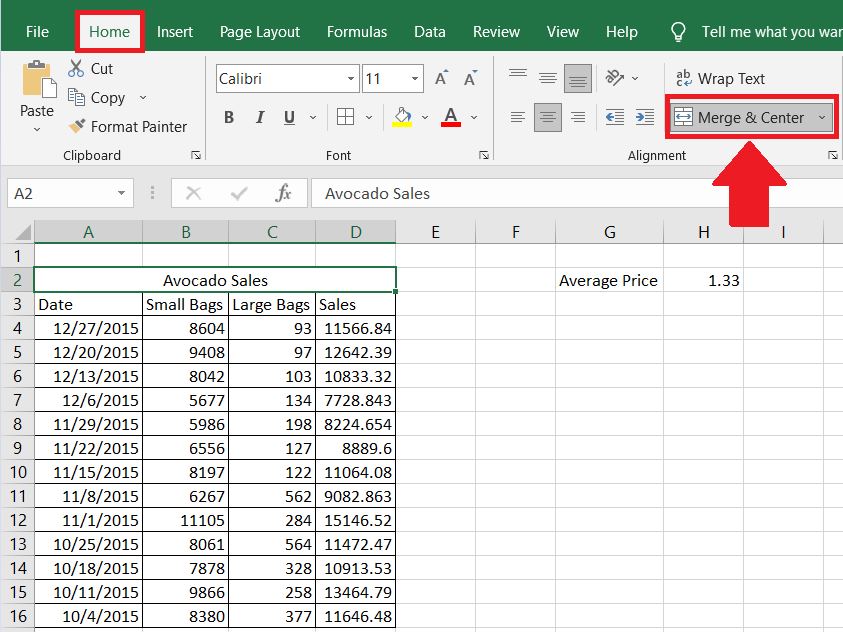Screen dimensions: 843x632
Task: Increase the indent
Action: 645,117
